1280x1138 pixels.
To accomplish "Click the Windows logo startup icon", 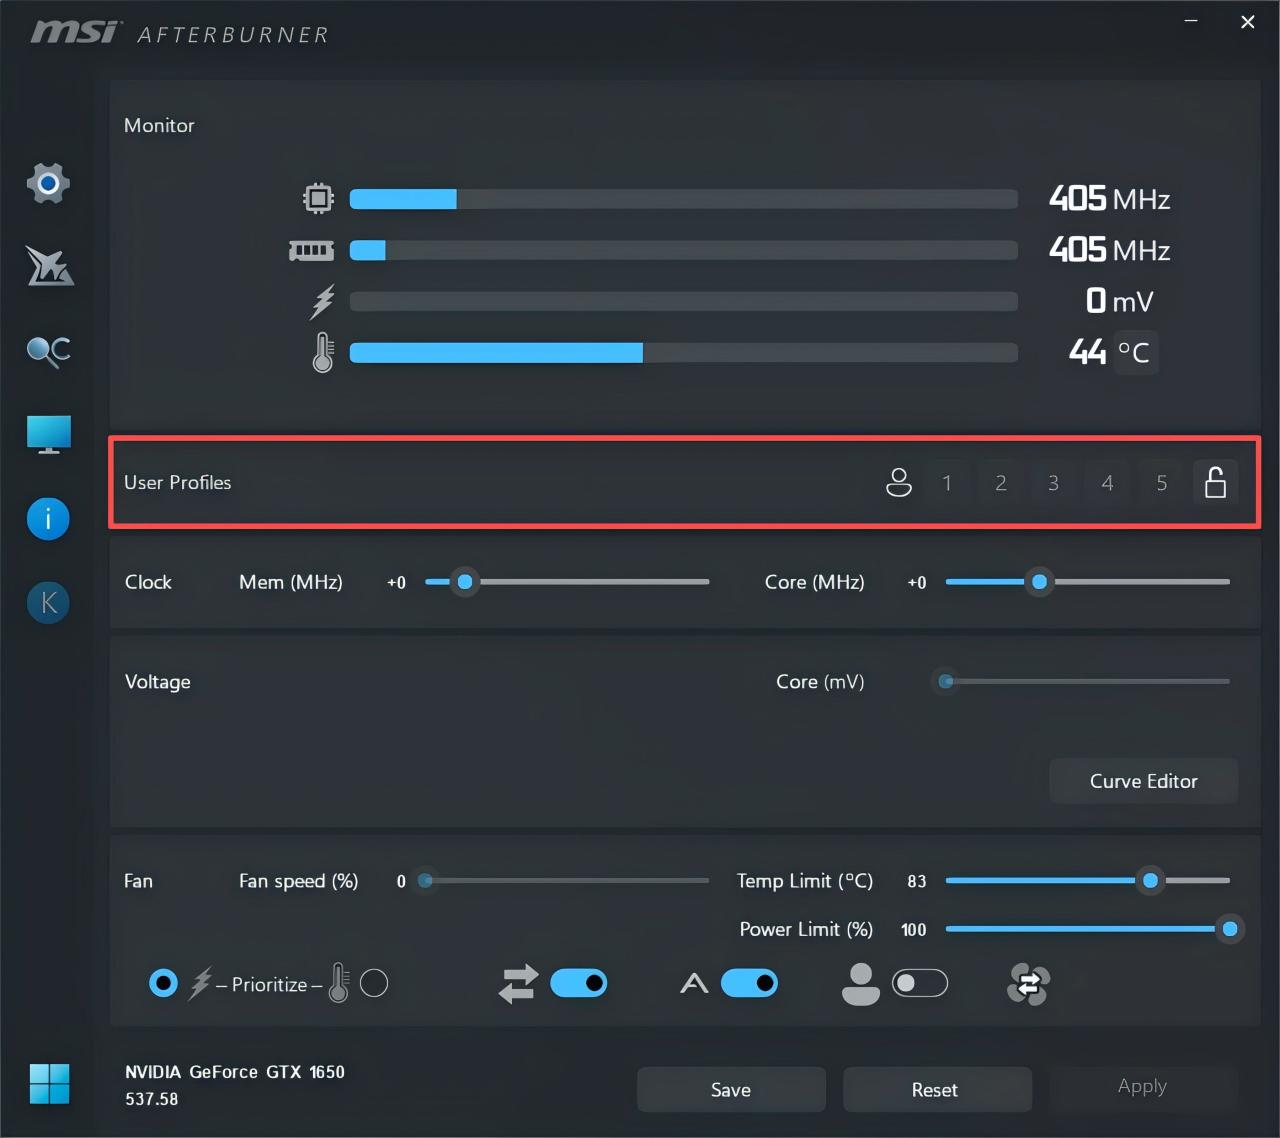I will [49, 1084].
